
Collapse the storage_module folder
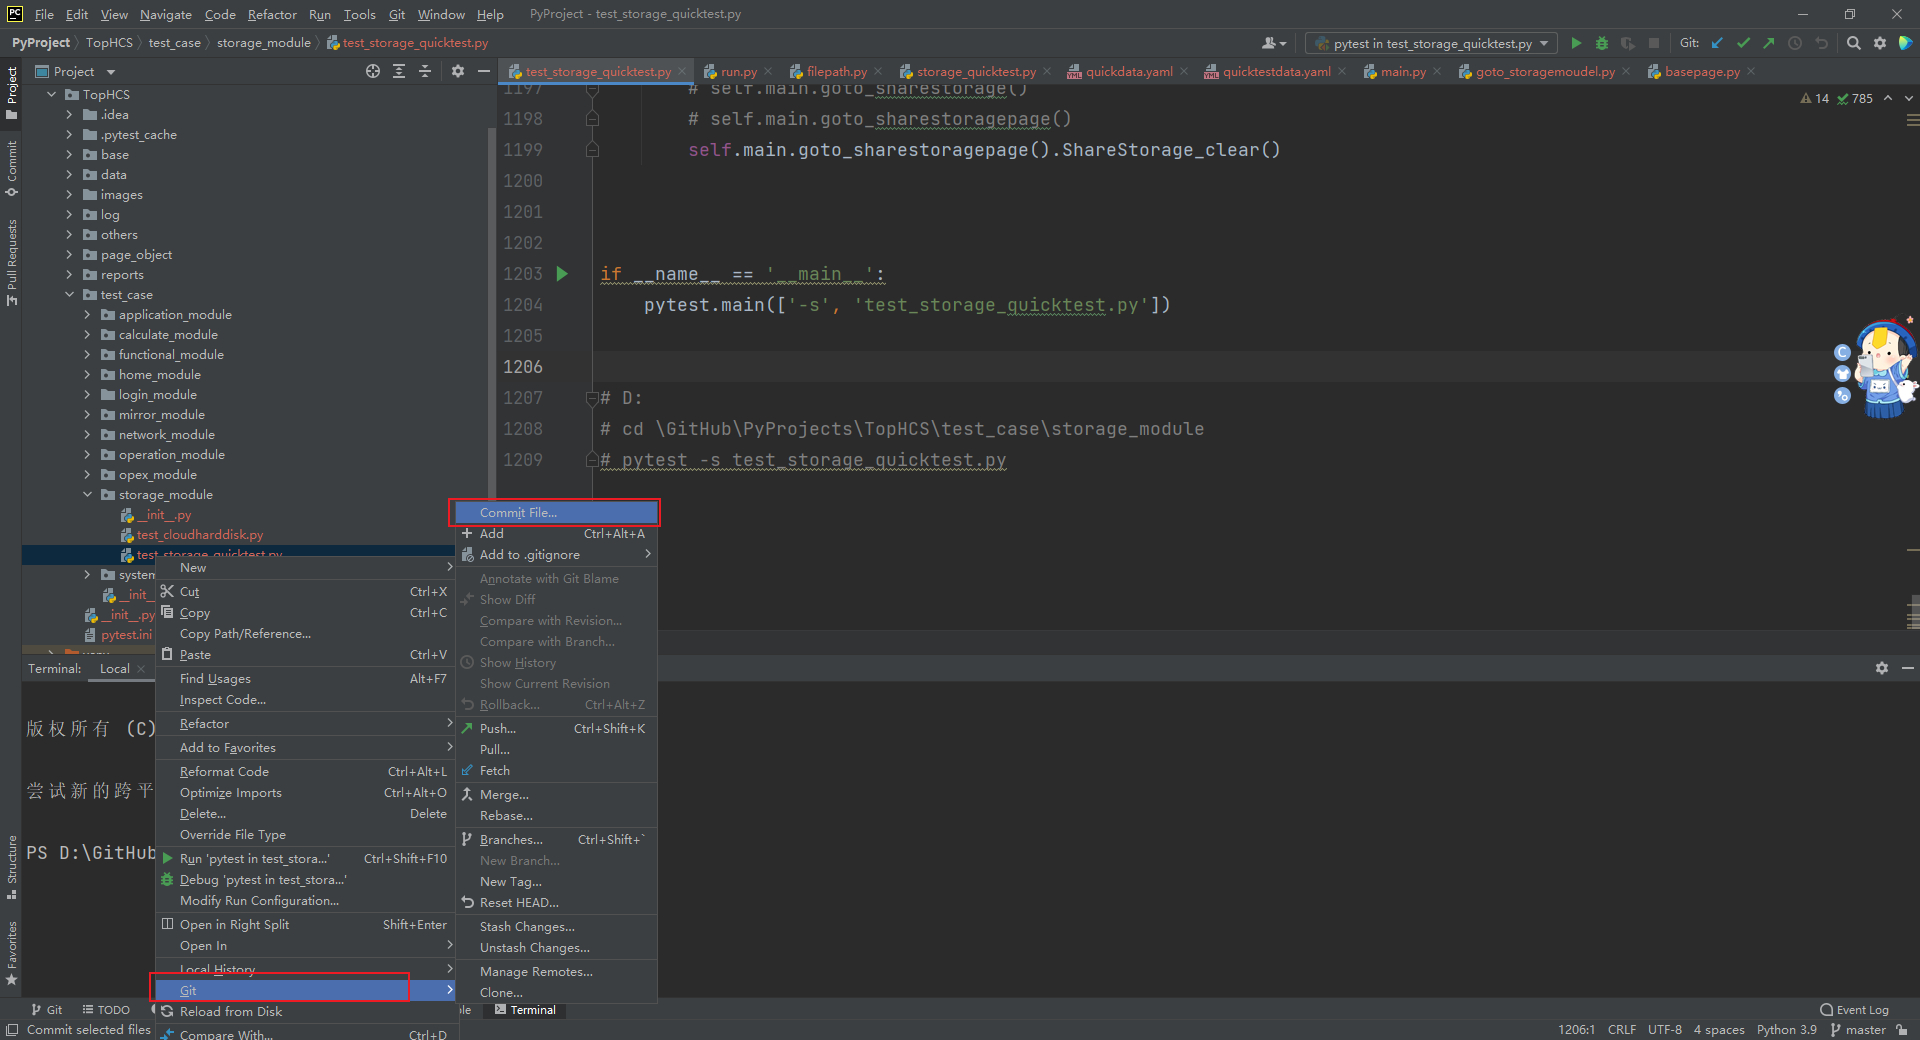(87, 495)
